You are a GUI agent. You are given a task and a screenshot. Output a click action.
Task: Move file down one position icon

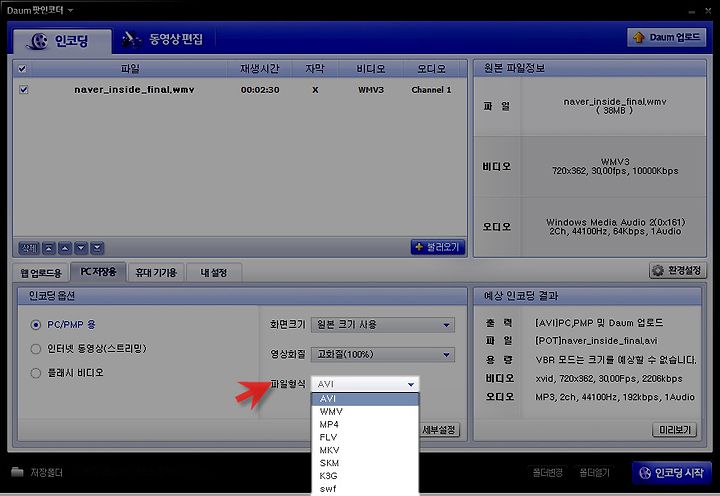[81, 248]
